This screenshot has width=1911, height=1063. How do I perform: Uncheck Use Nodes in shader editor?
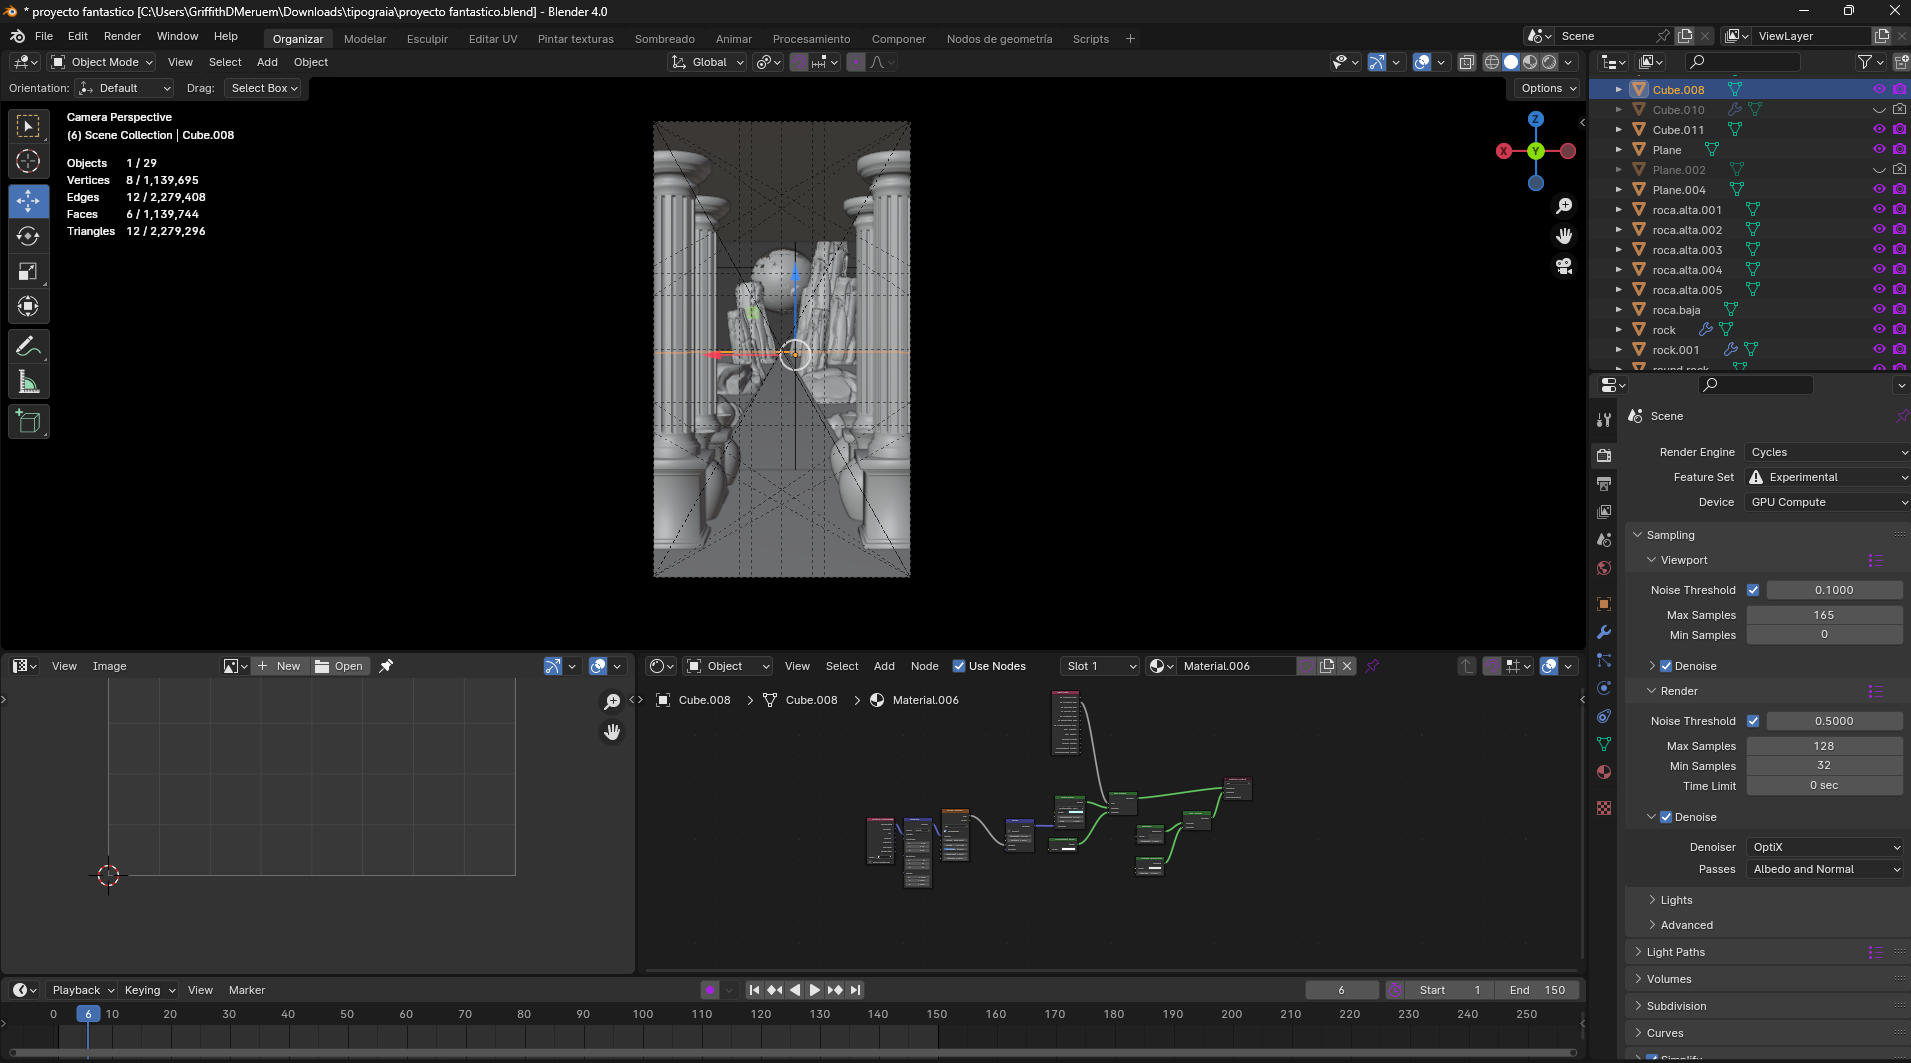pos(959,666)
